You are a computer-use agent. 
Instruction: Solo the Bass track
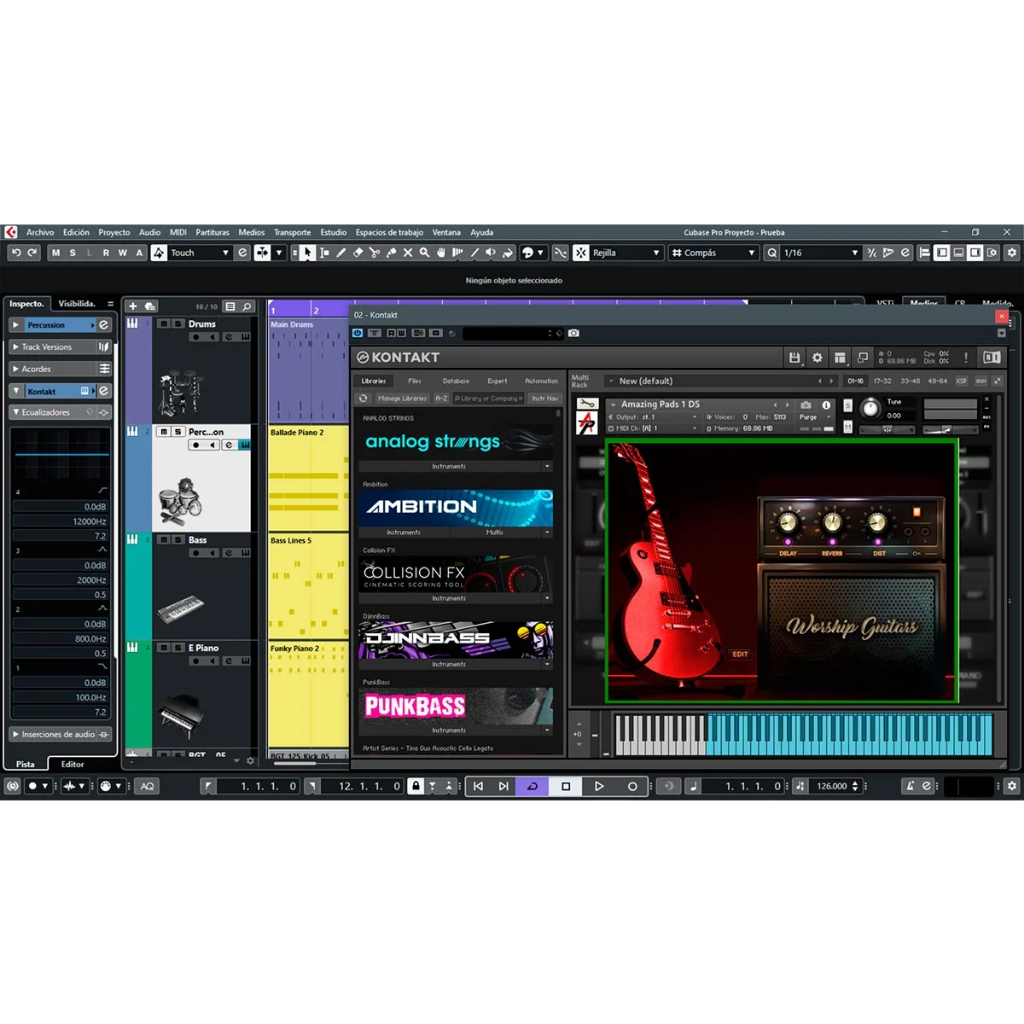[178, 540]
